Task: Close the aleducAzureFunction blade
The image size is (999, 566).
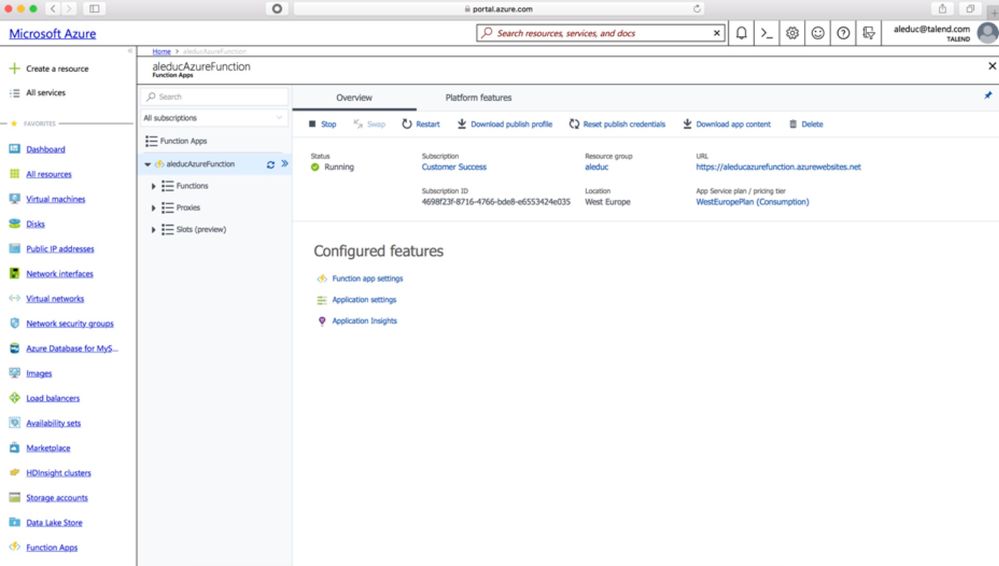Action: (992, 66)
